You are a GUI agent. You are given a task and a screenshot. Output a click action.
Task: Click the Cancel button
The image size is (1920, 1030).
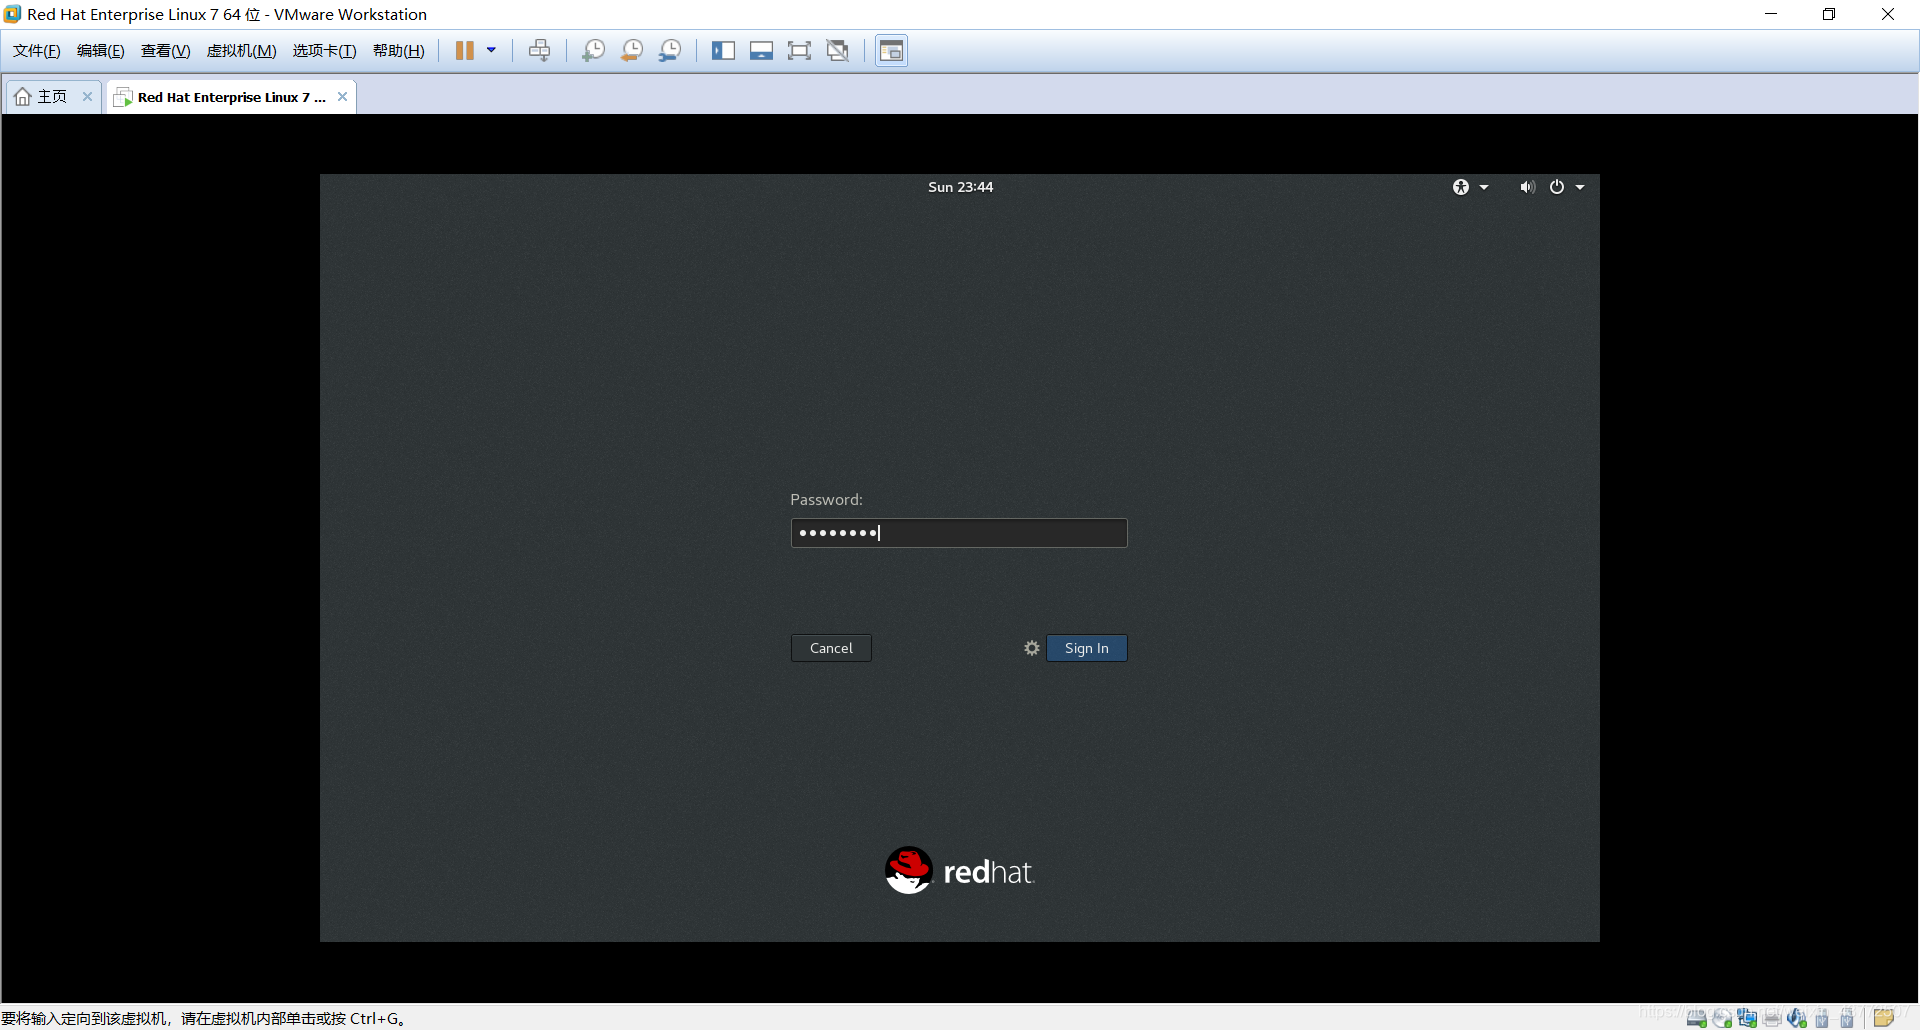click(x=831, y=648)
